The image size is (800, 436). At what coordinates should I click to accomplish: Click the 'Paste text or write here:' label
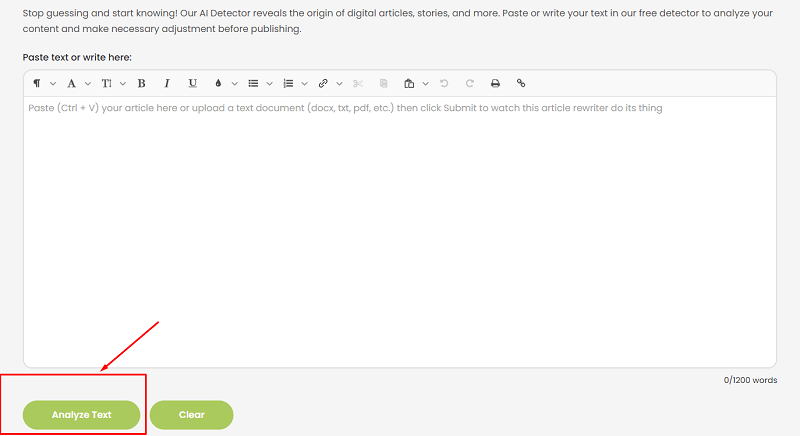tap(77, 57)
